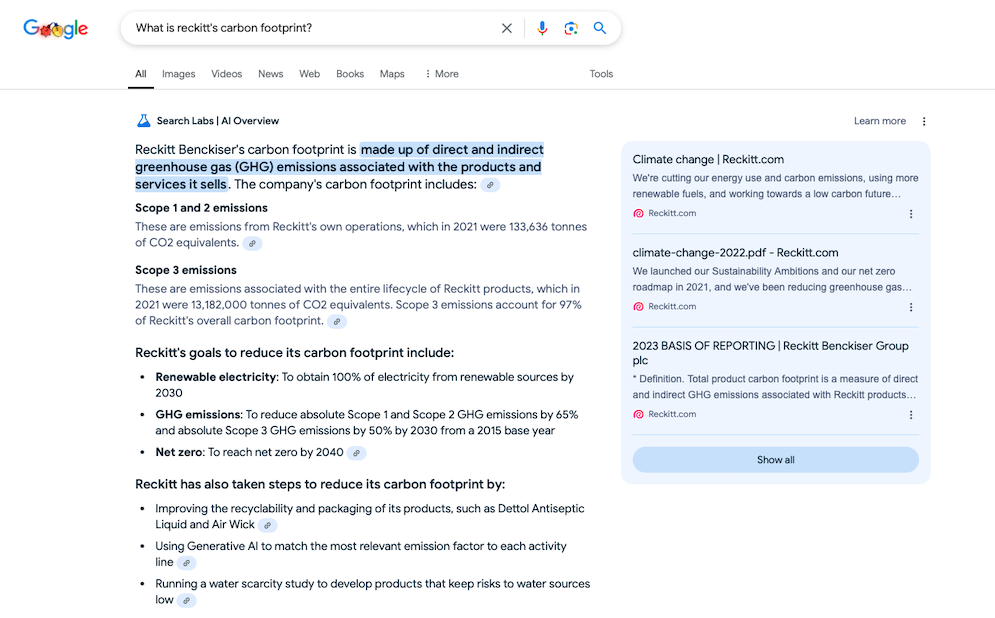Expand the More search filters menu

coord(442,74)
